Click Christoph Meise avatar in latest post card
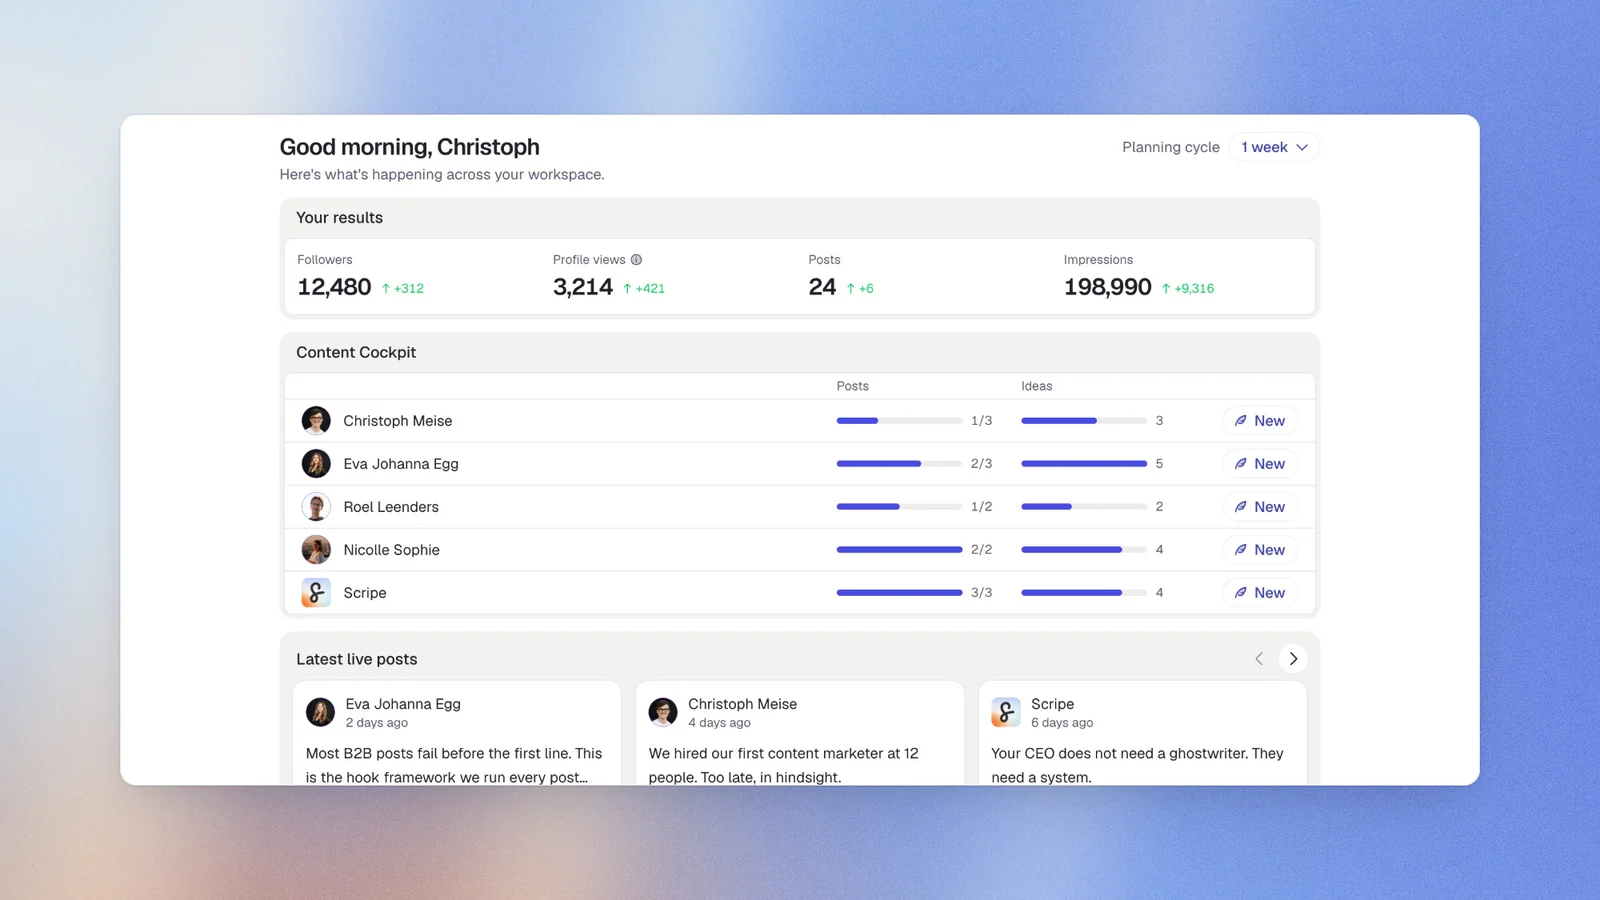This screenshot has height=900, width=1600. click(663, 712)
